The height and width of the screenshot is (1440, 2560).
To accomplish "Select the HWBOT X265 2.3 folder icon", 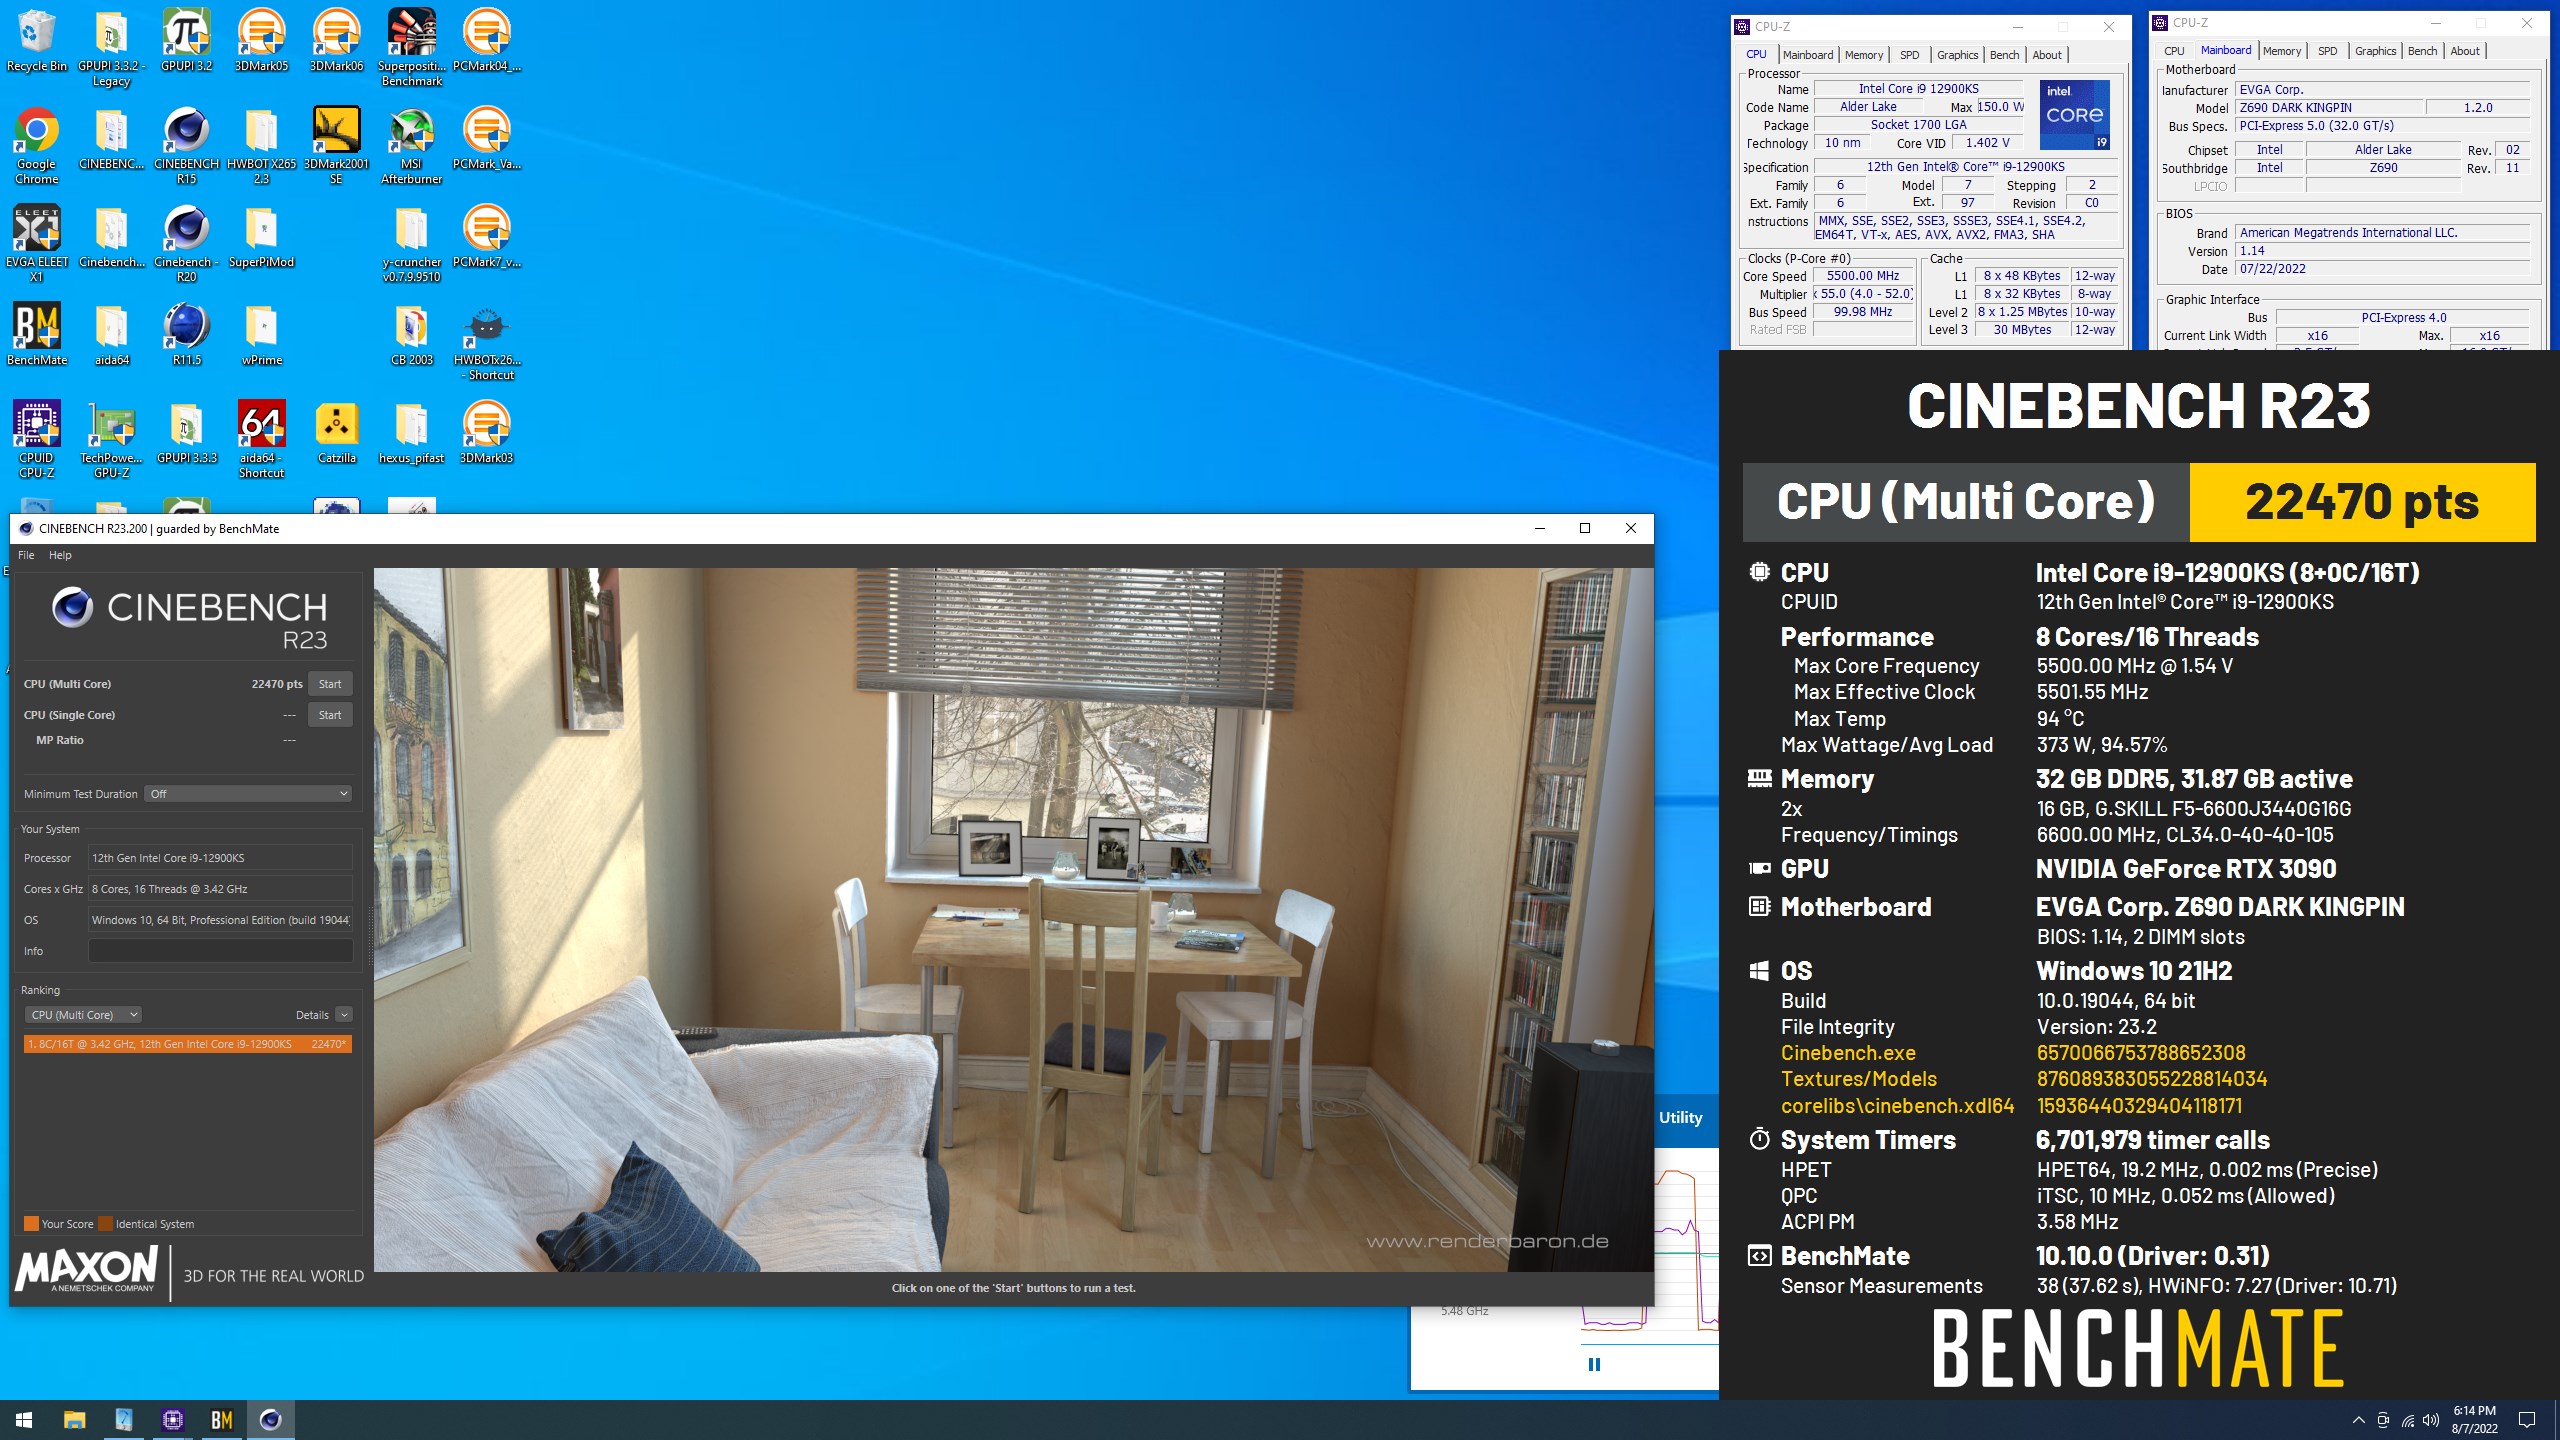I will (262, 146).
